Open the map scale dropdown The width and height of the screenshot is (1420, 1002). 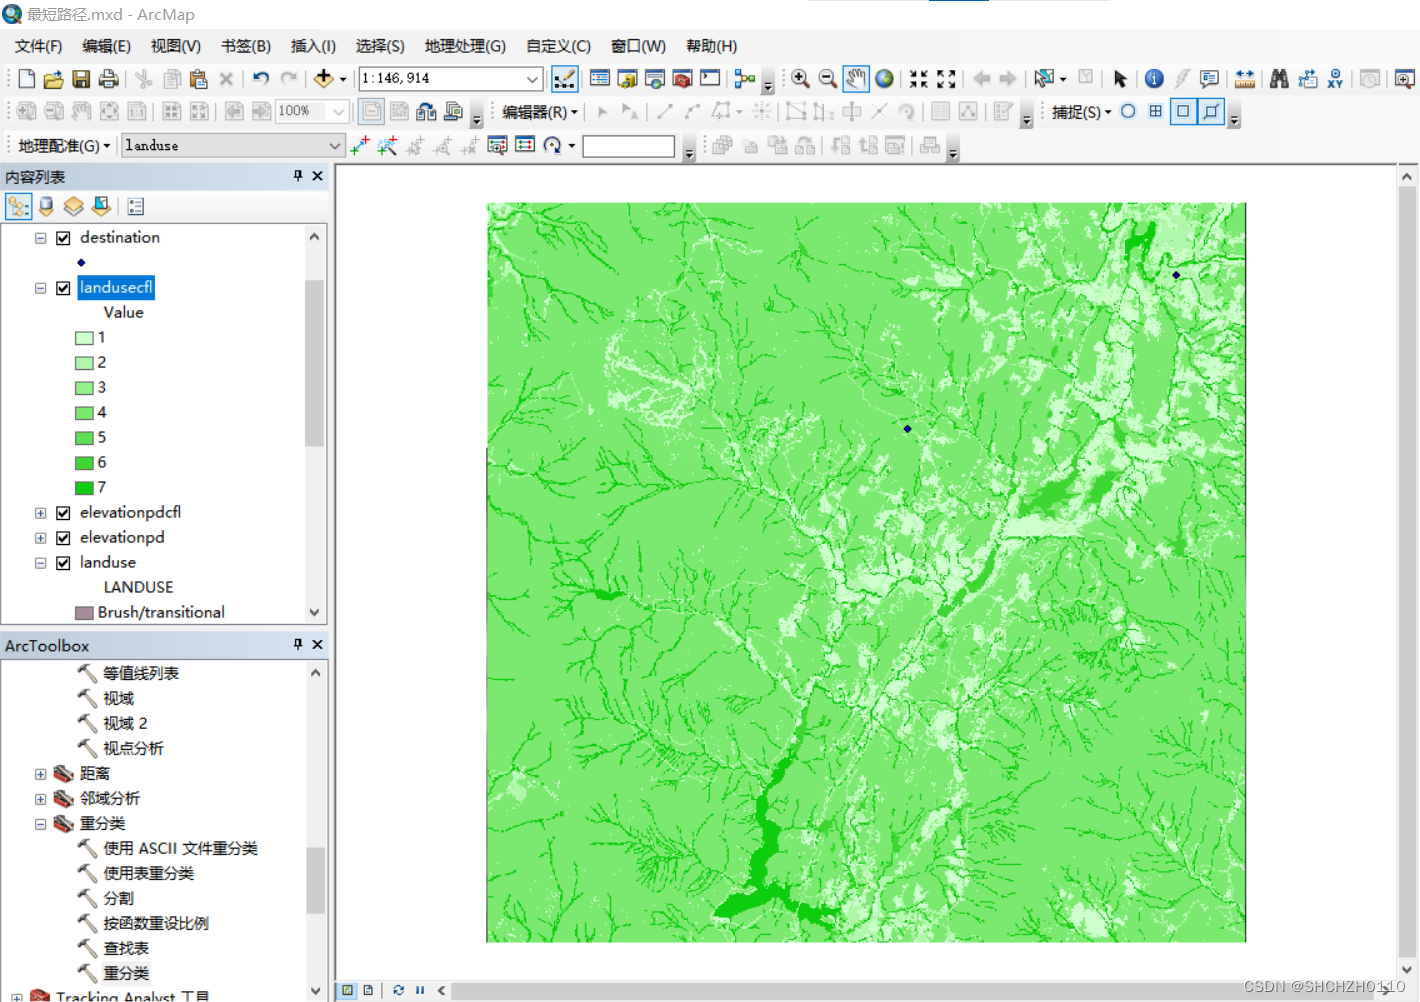[532, 79]
